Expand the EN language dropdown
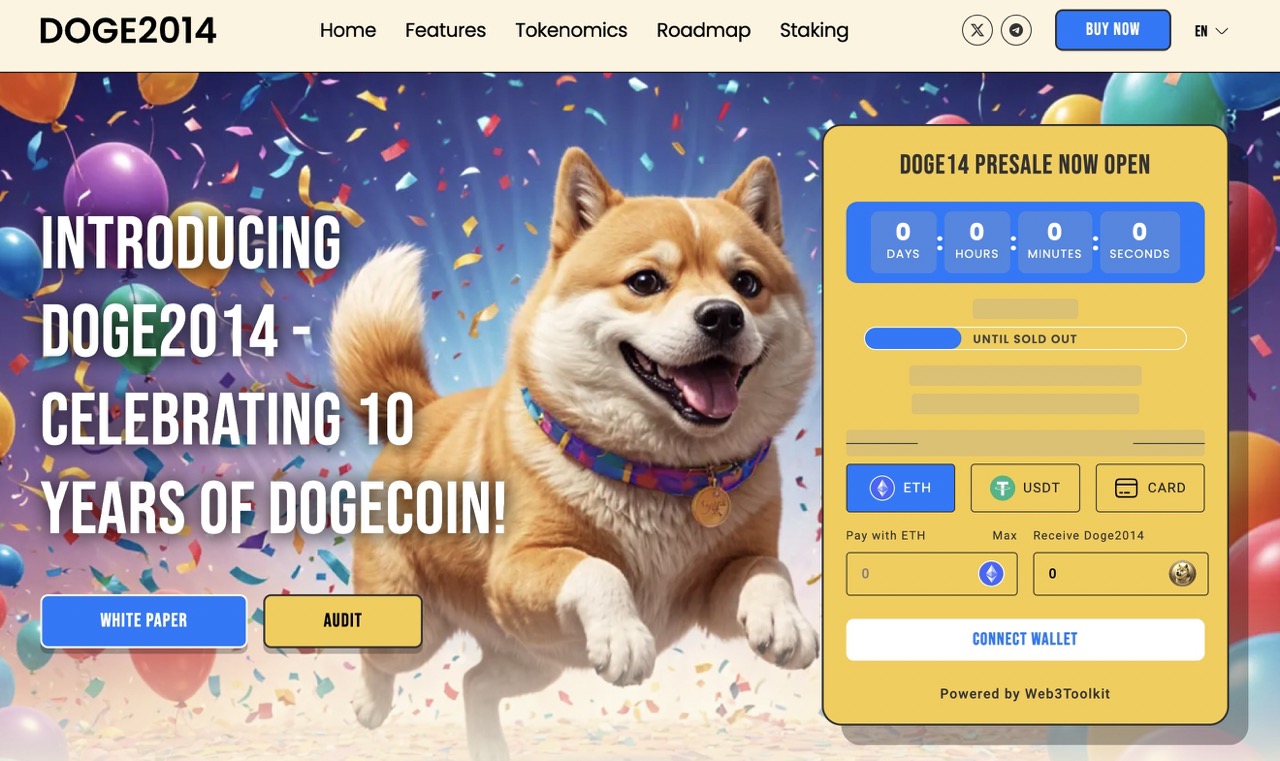 (x=1211, y=31)
